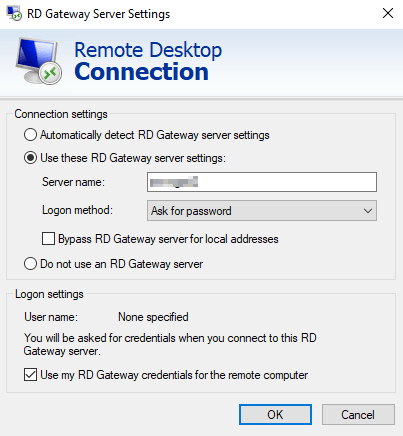Enable Bypass RD Gateway server for local addresses
The width and height of the screenshot is (403, 436).
click(x=48, y=239)
